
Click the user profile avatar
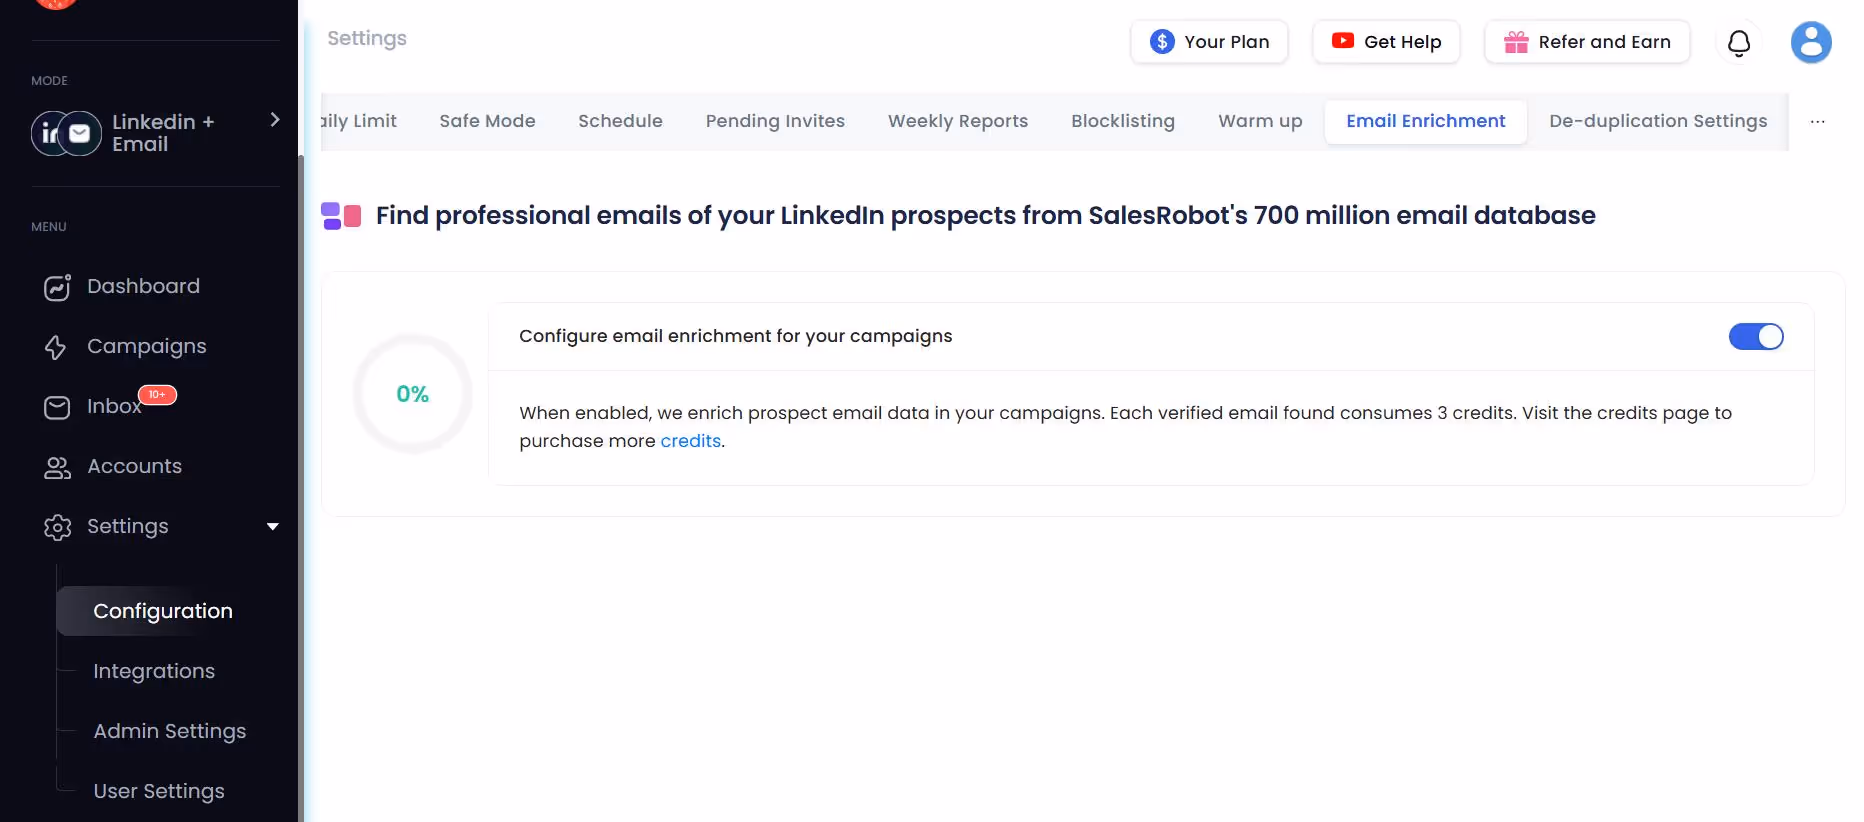[1811, 42]
